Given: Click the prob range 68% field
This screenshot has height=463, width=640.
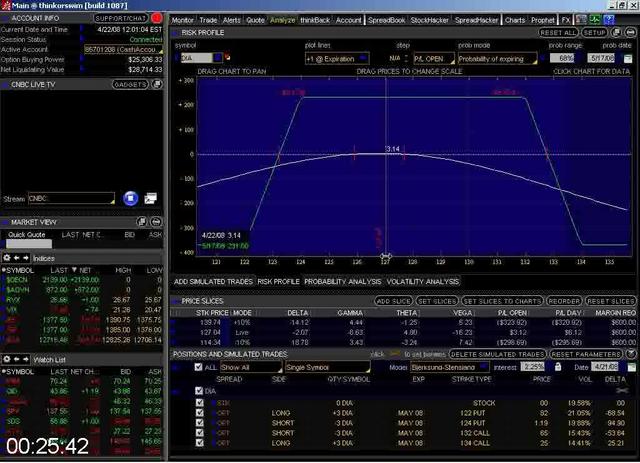Looking at the screenshot, I should tap(562, 58).
